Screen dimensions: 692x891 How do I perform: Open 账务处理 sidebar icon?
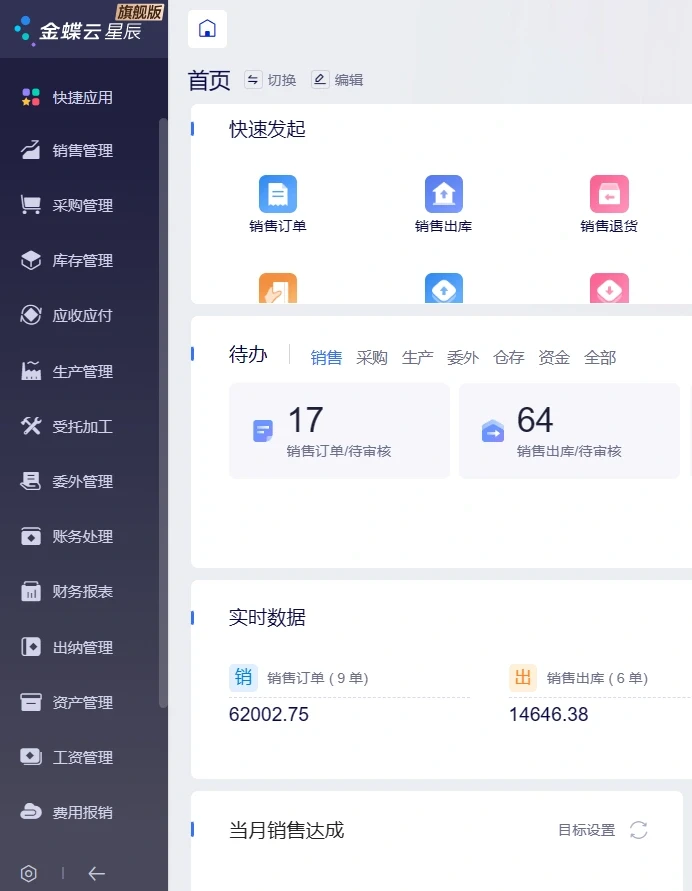tap(31, 536)
